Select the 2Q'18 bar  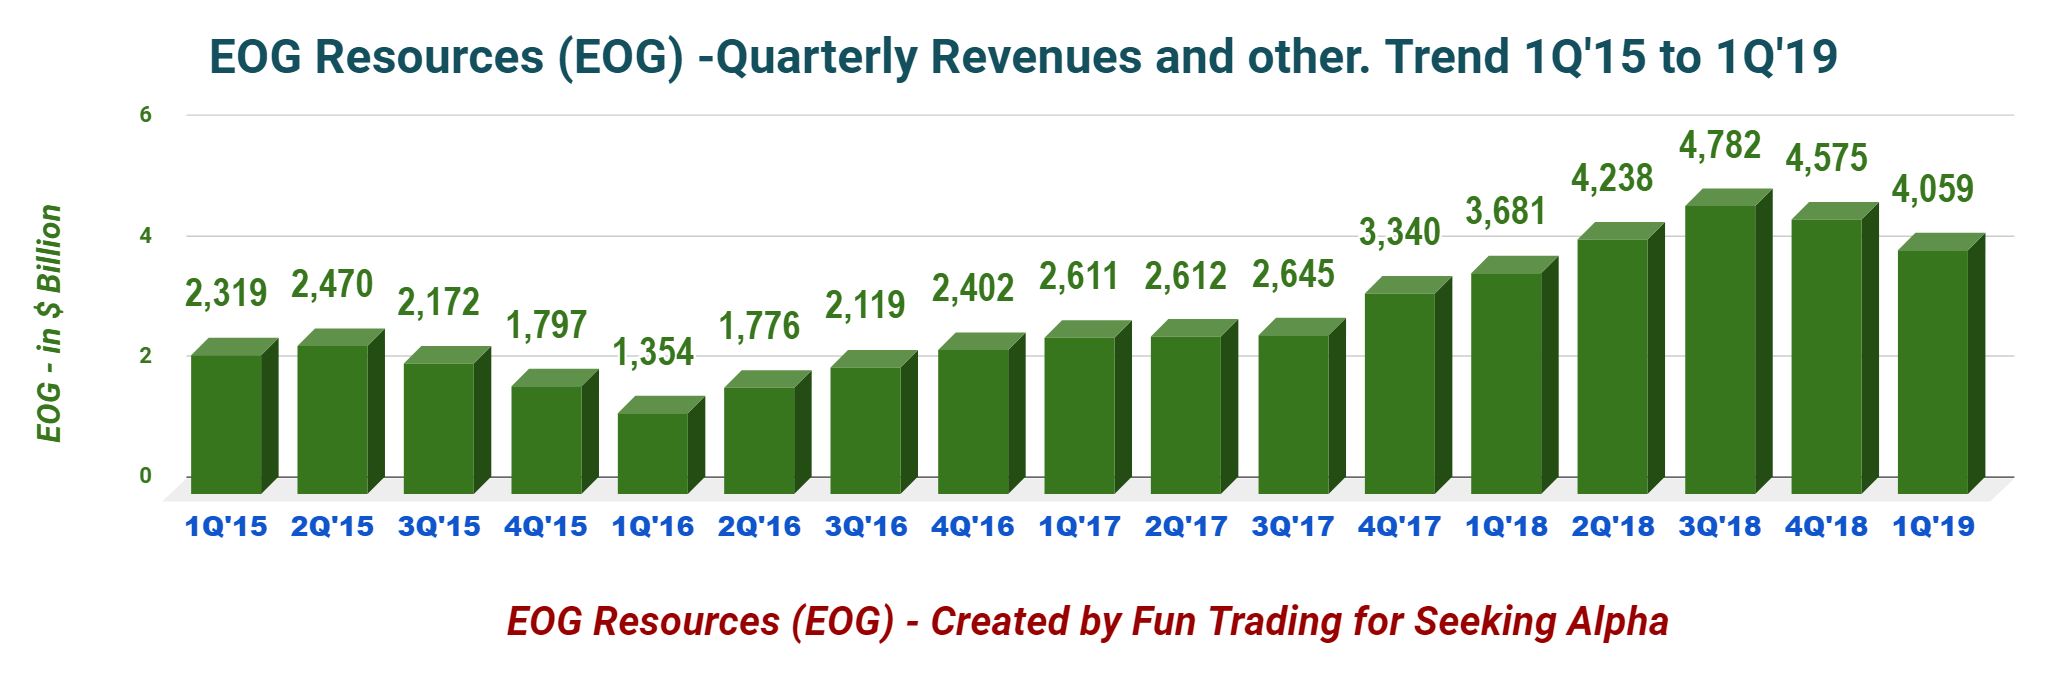(1621, 358)
